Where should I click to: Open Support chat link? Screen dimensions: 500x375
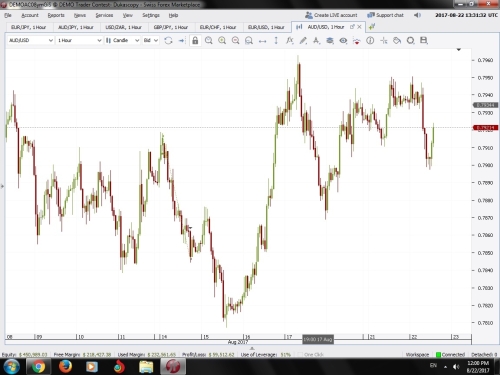coord(385,15)
